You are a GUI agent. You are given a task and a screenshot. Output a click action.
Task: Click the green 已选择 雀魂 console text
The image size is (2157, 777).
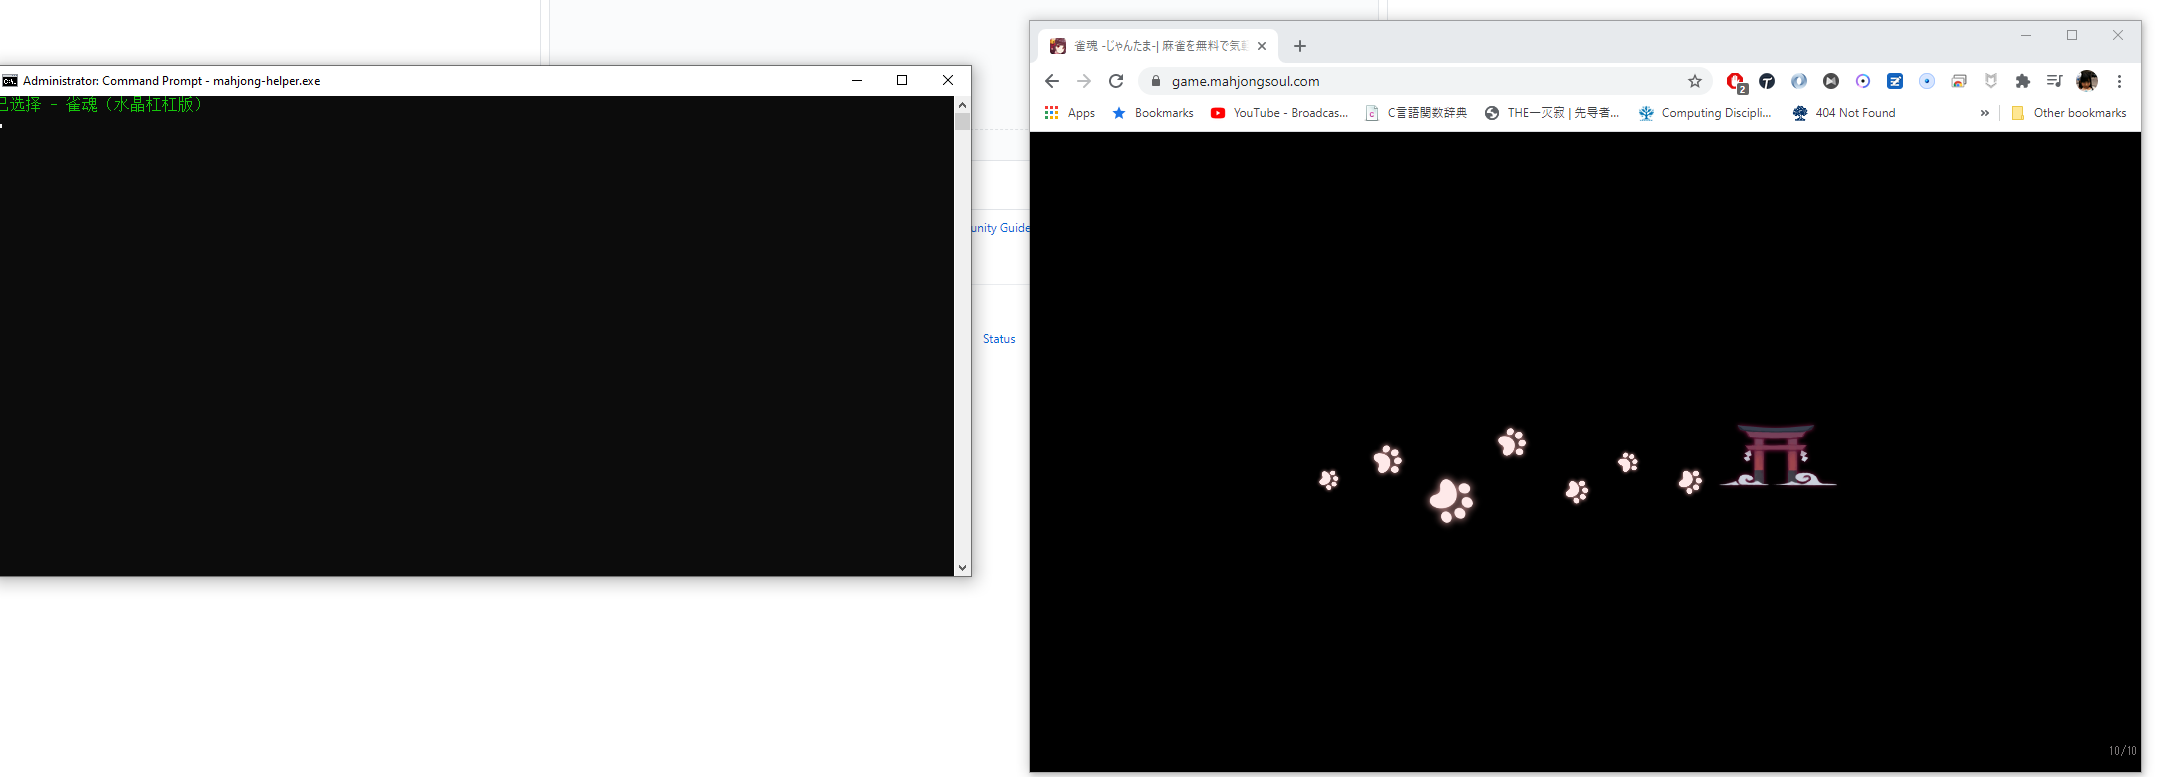[101, 104]
